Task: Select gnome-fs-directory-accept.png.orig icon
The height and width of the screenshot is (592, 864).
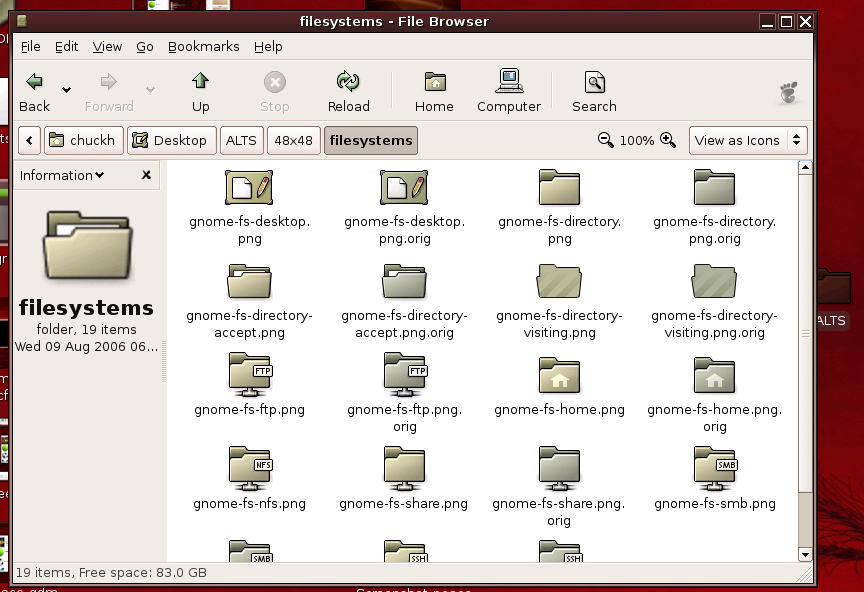Action: [404, 281]
